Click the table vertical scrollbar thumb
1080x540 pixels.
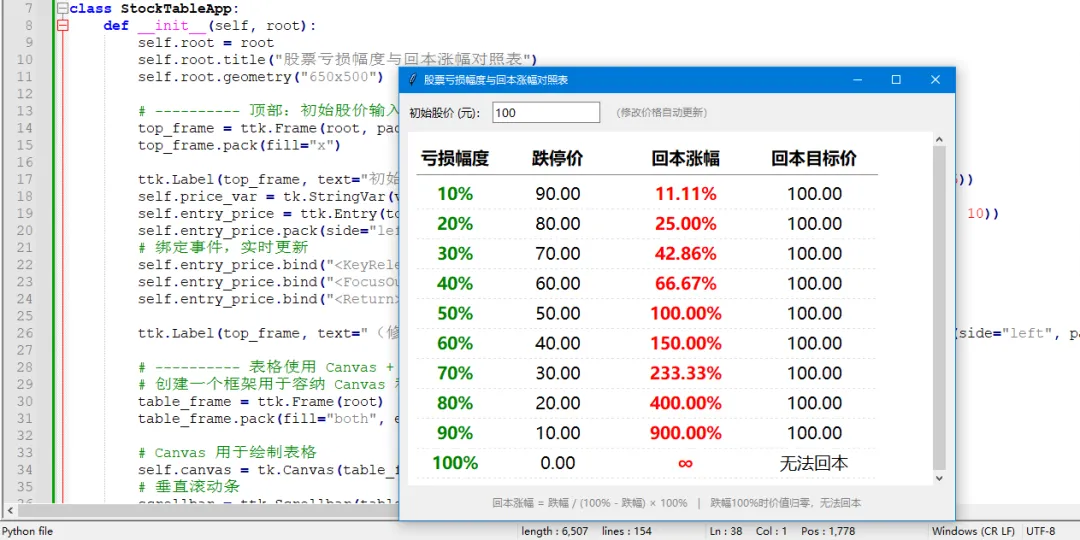click(939, 307)
